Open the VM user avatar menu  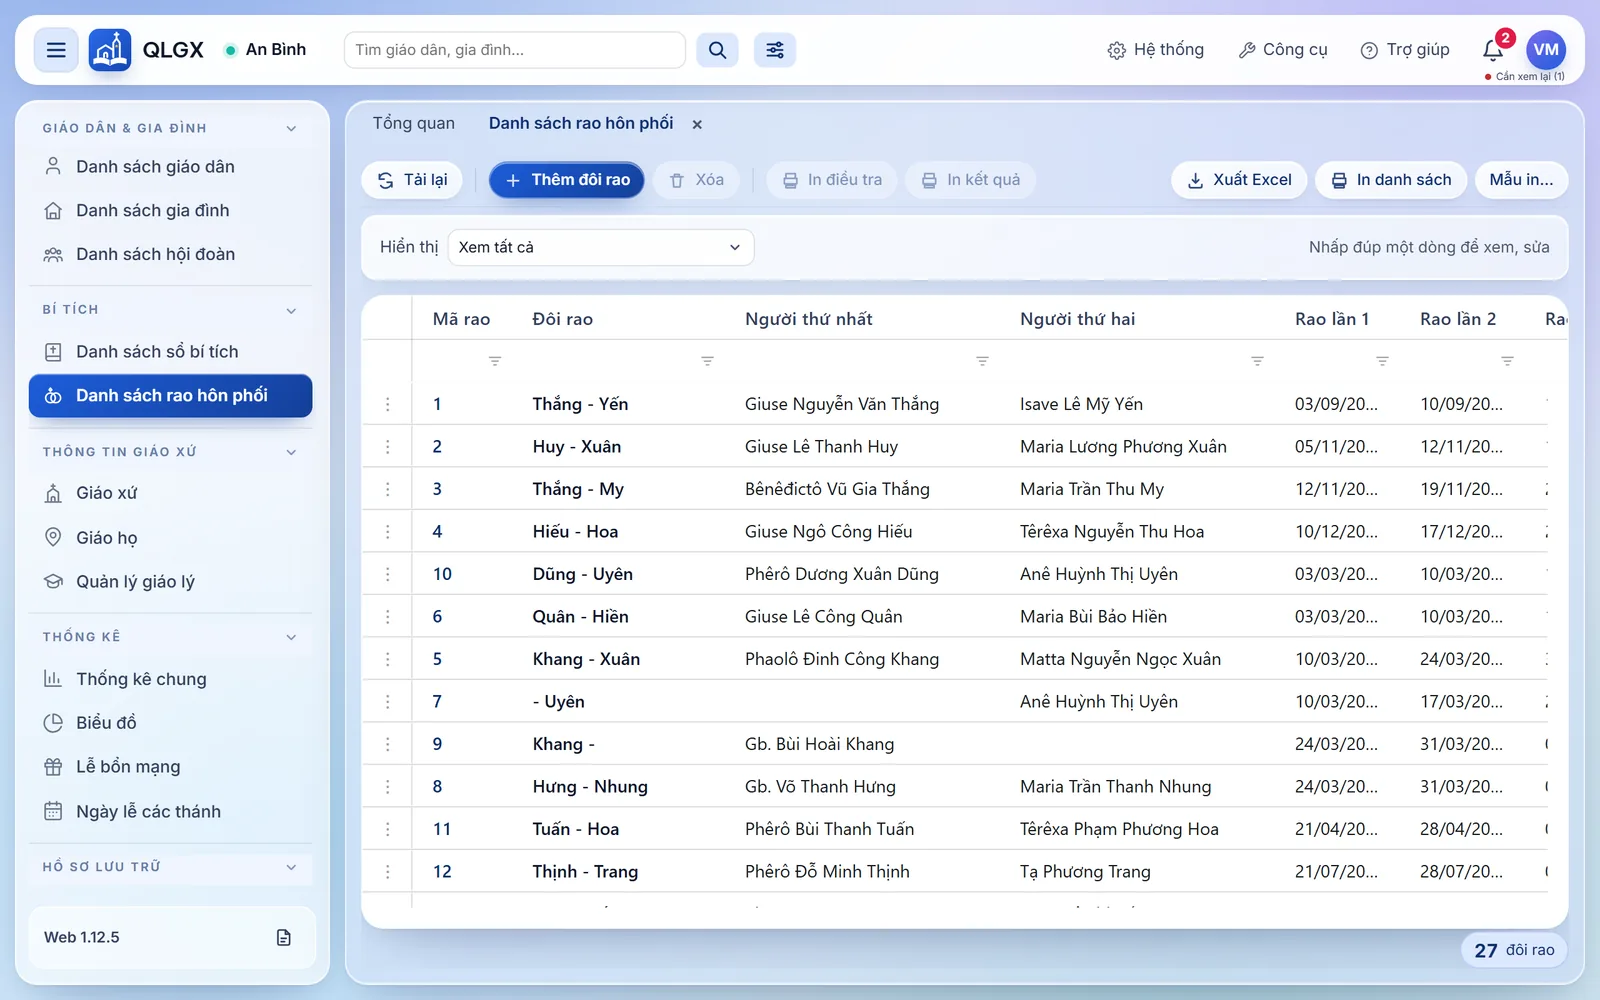[x=1546, y=49]
